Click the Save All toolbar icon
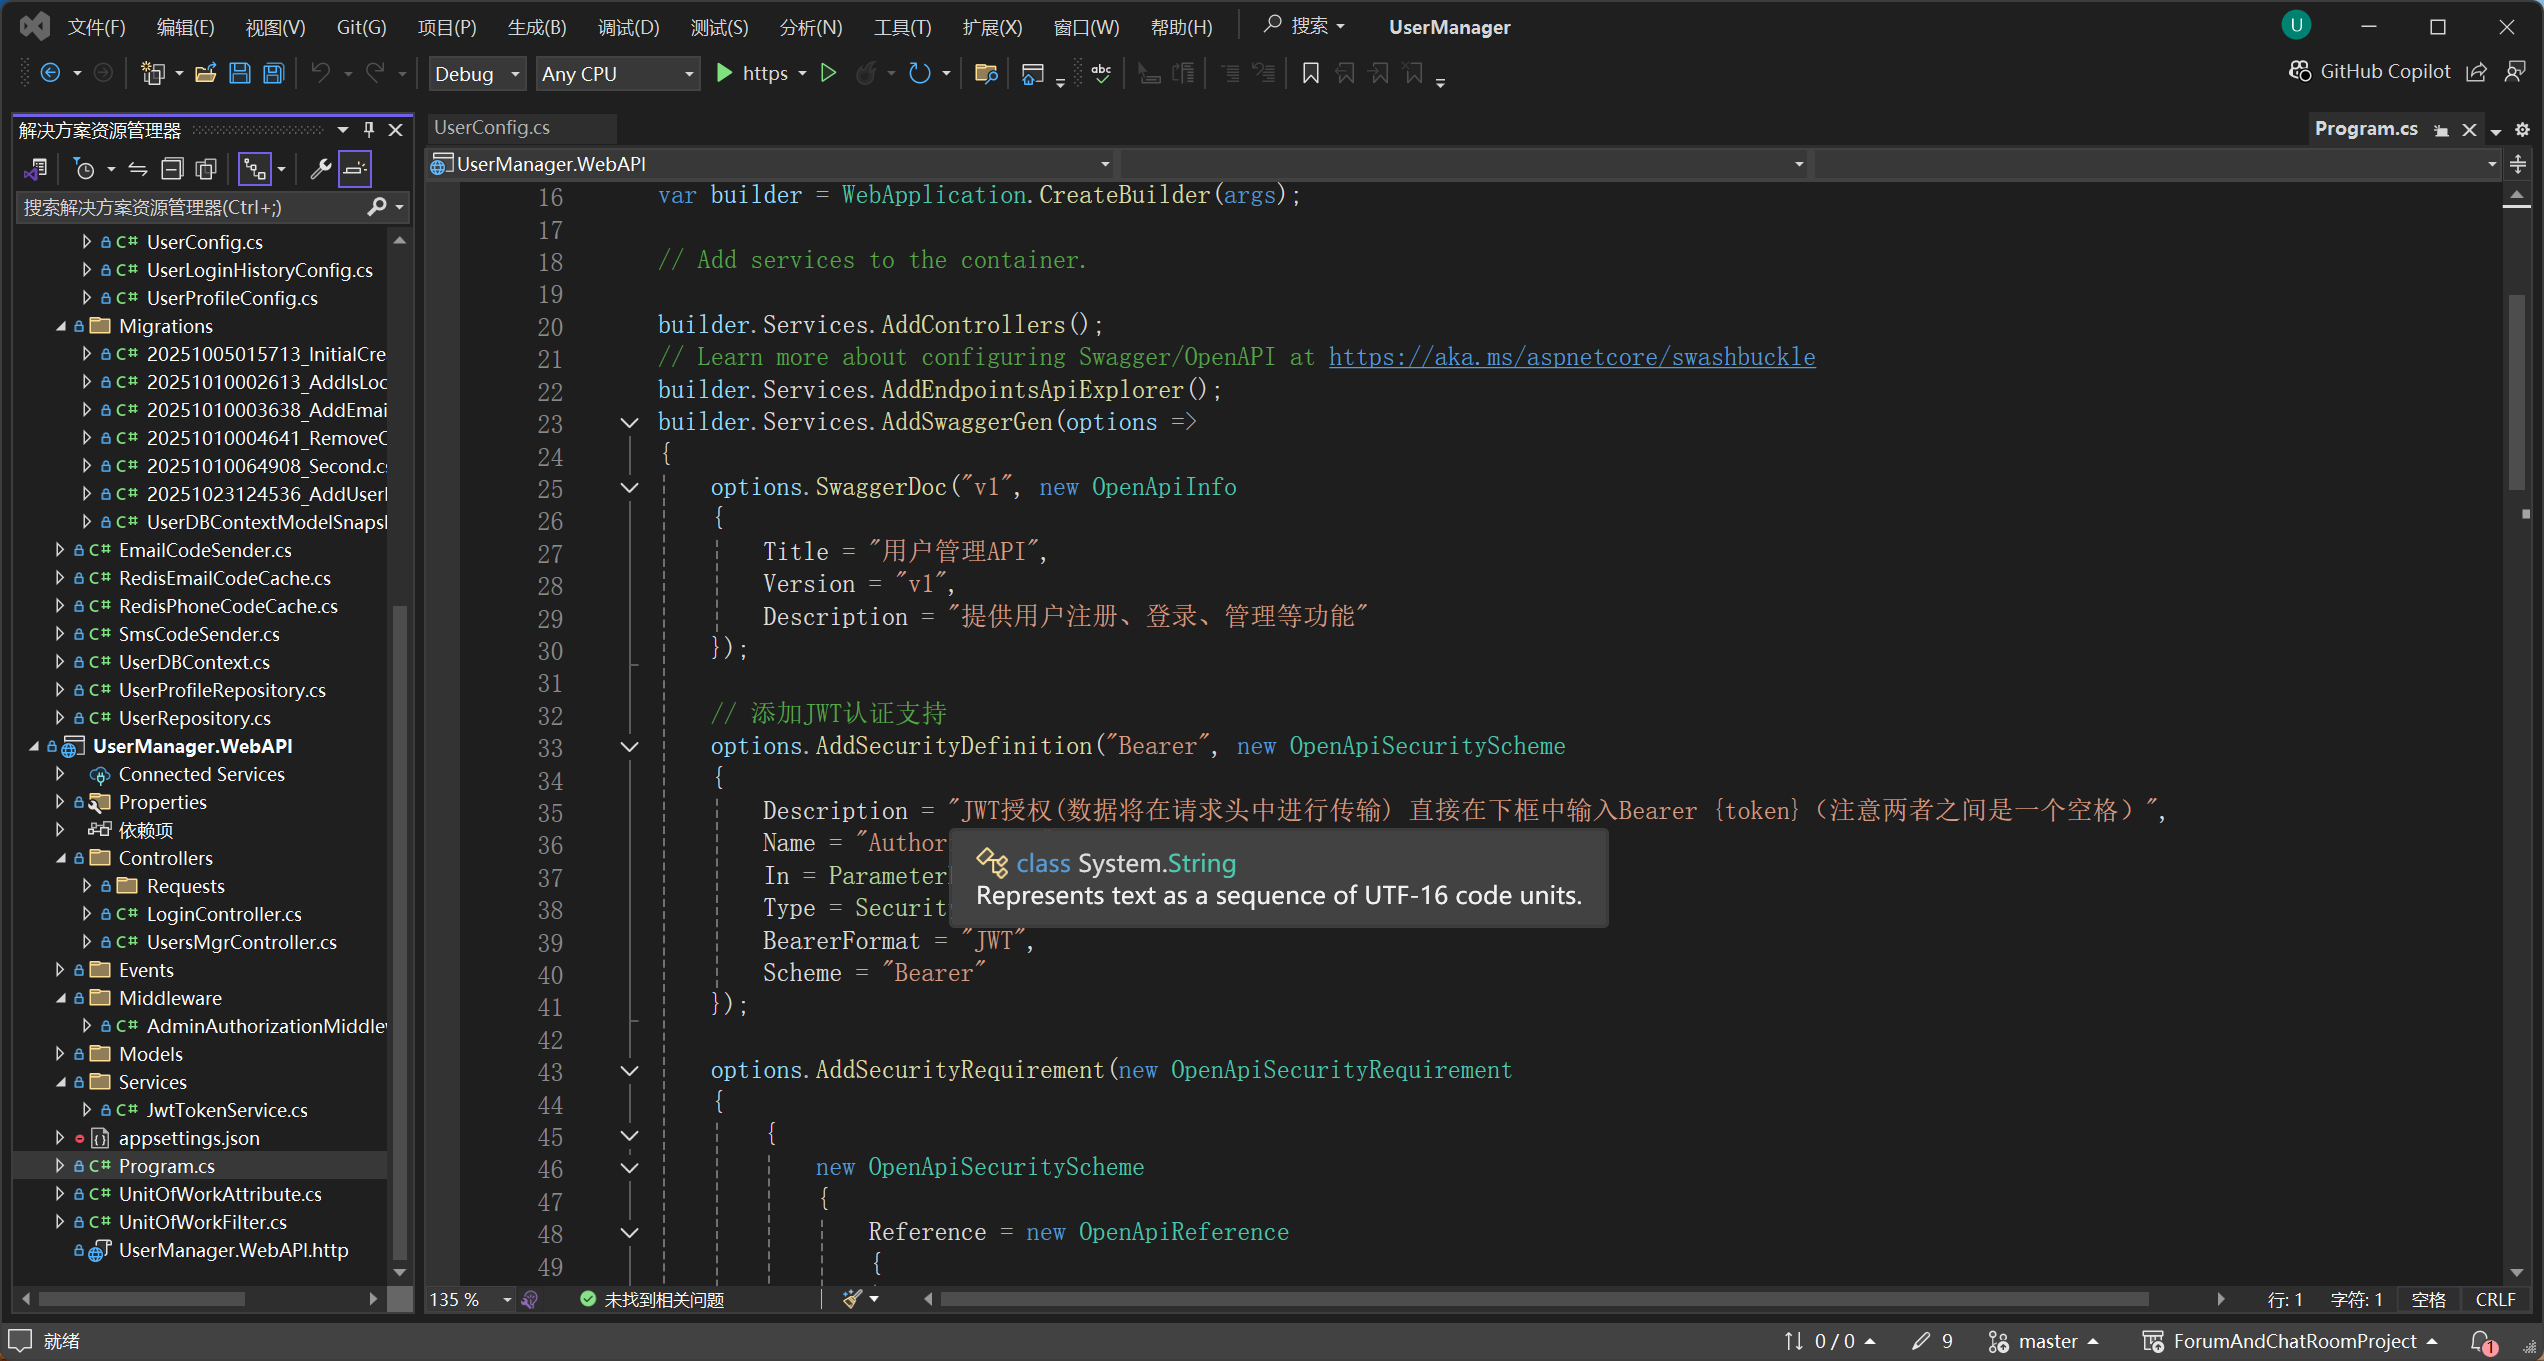 pos(273,73)
